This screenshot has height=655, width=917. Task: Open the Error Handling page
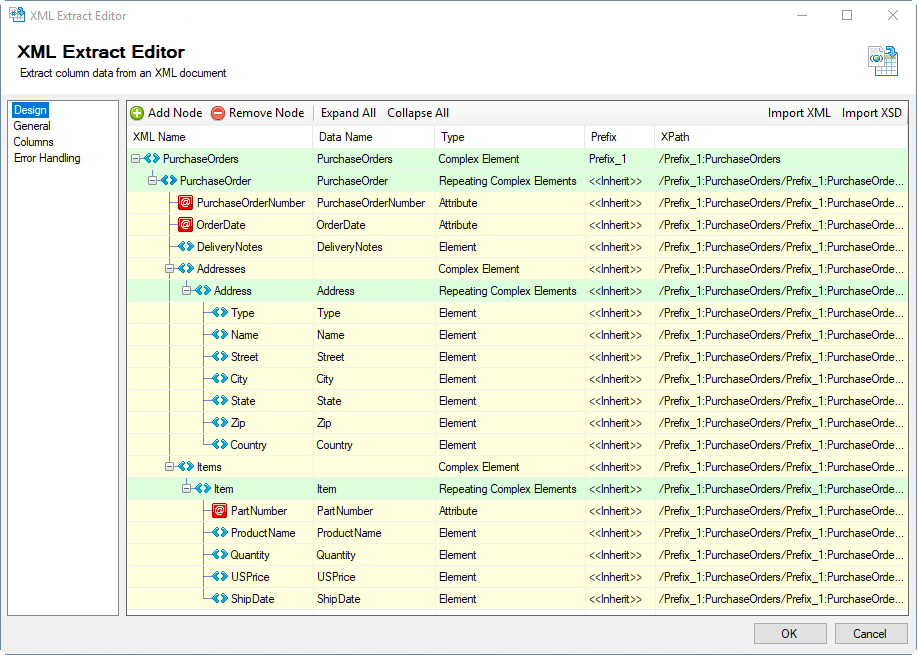47,158
